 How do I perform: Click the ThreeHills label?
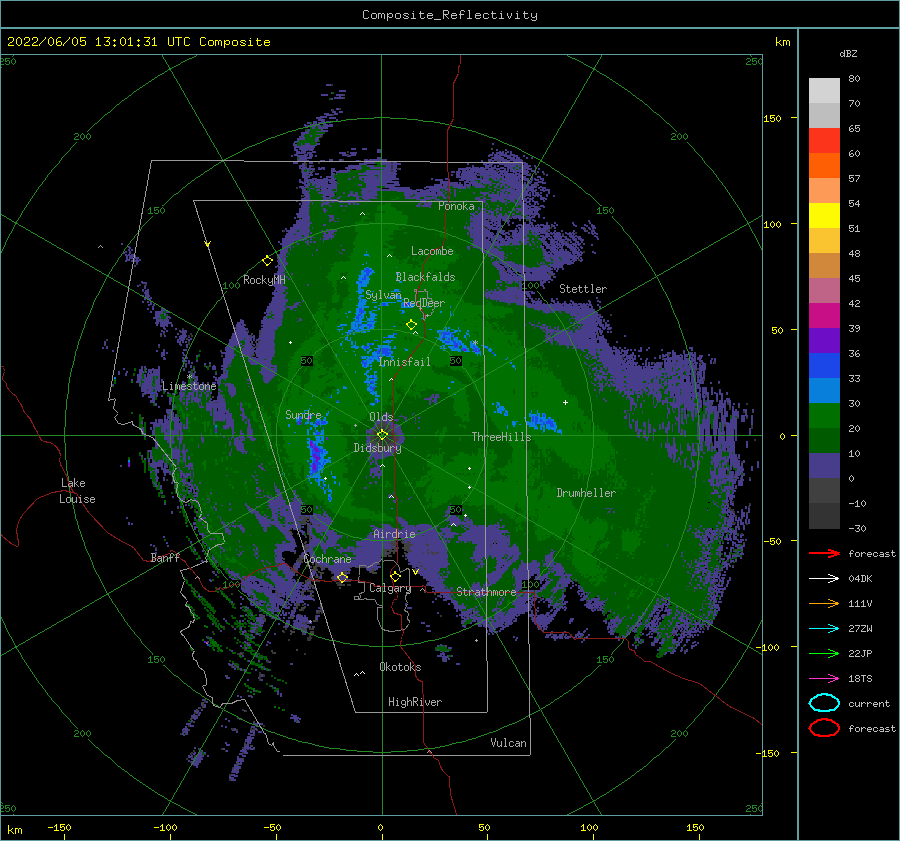pyautogui.click(x=501, y=437)
